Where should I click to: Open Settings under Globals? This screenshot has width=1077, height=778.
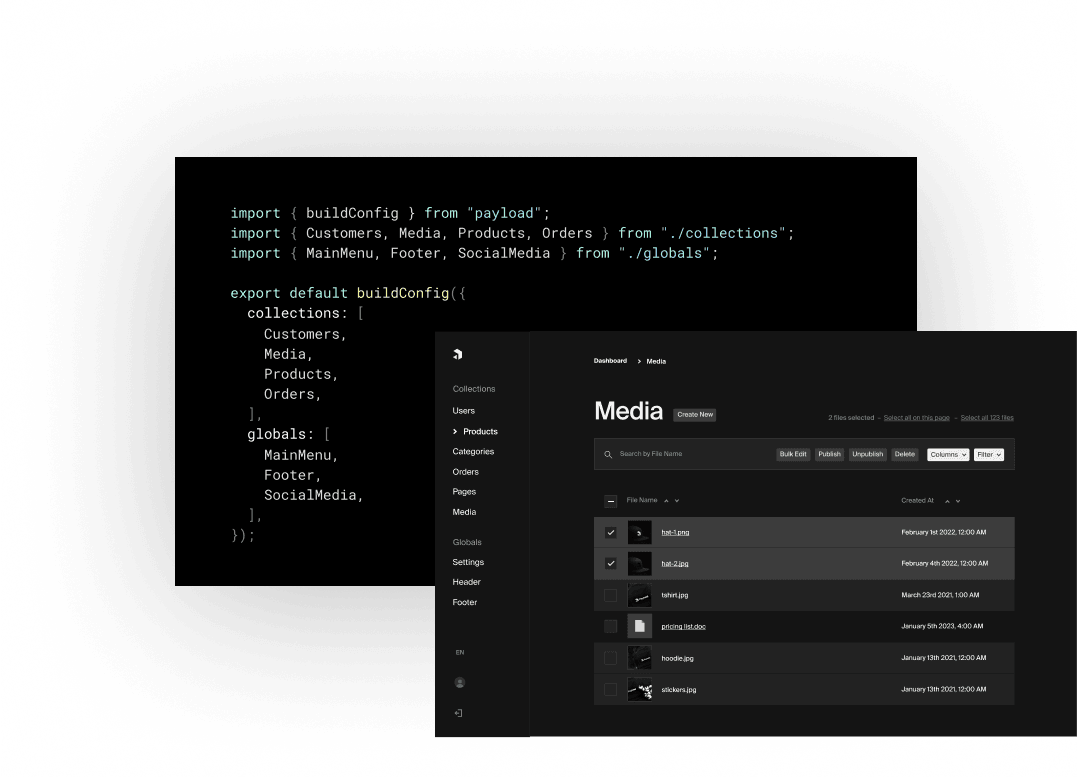tap(468, 562)
